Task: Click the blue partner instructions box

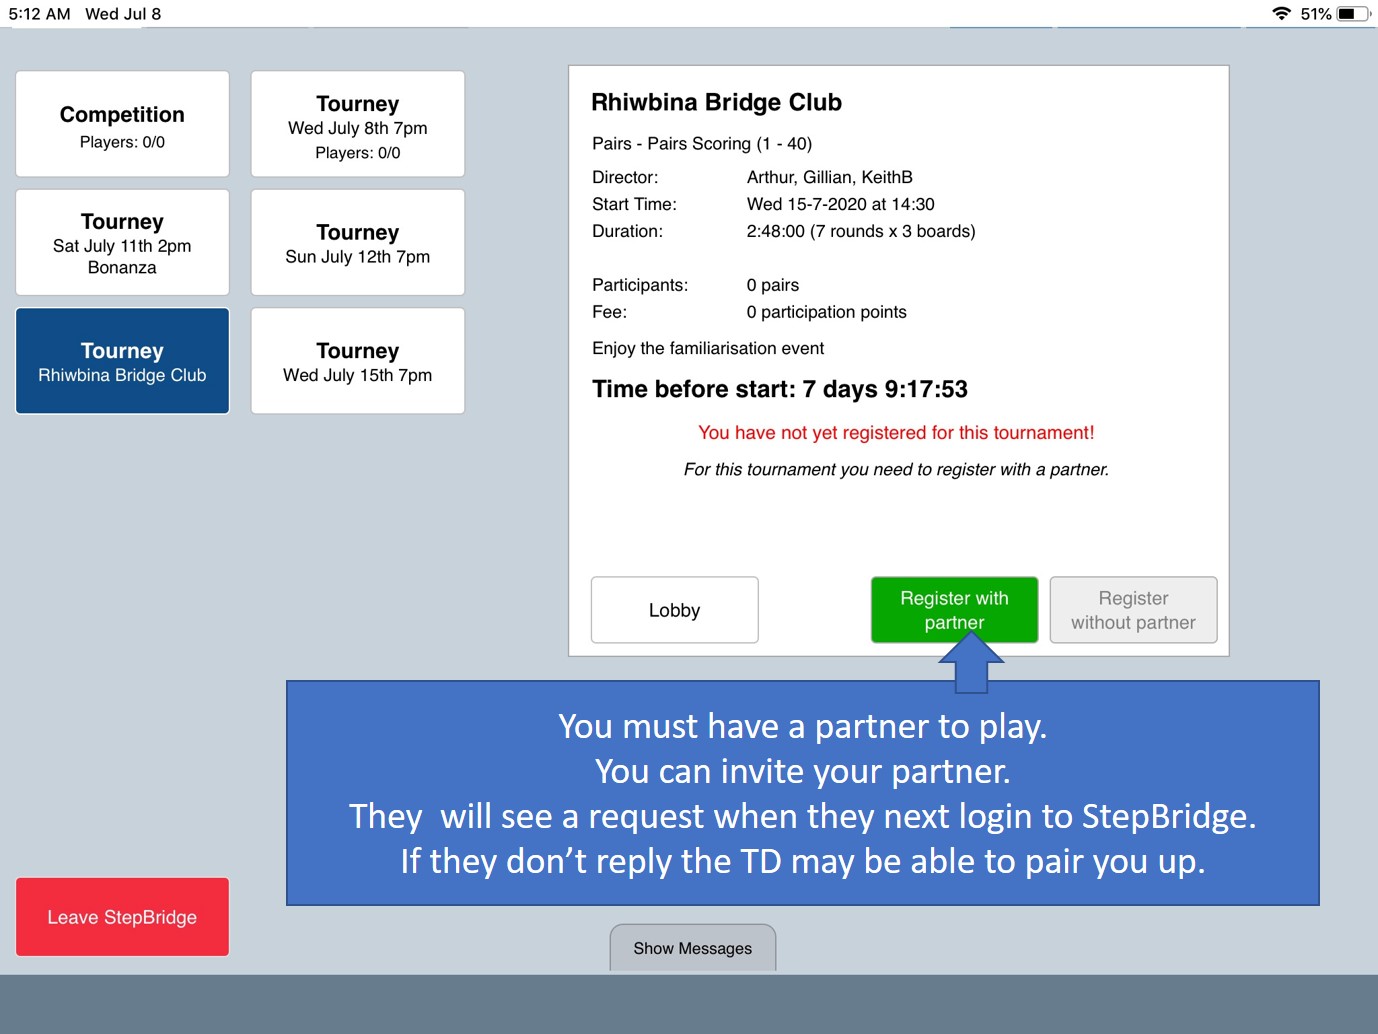Action: (x=802, y=794)
